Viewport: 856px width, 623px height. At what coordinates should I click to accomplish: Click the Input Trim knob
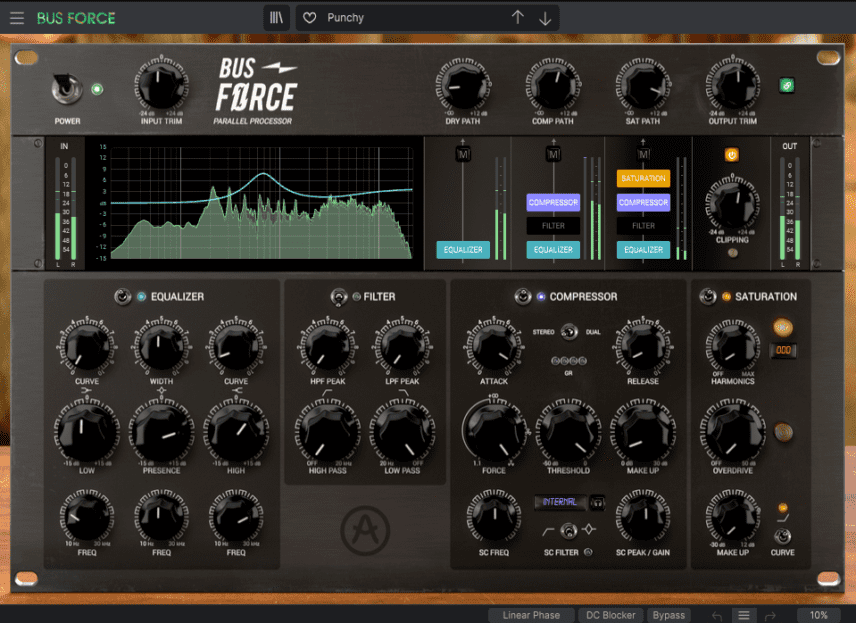[x=161, y=85]
